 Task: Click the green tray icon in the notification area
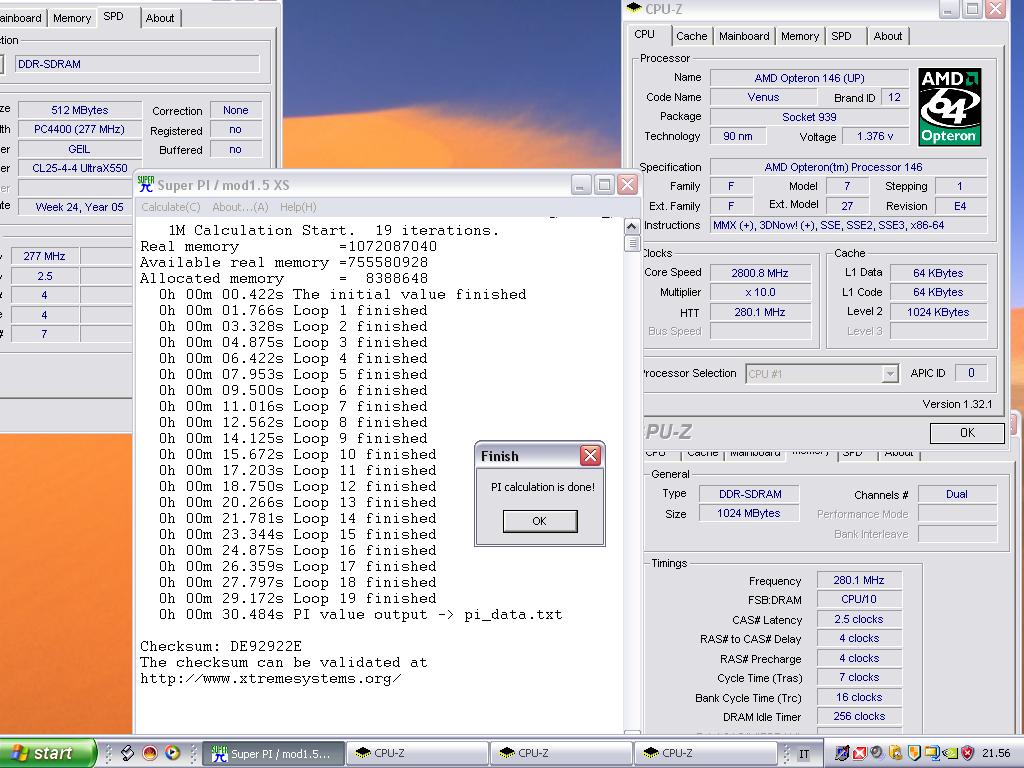[x=950, y=753]
